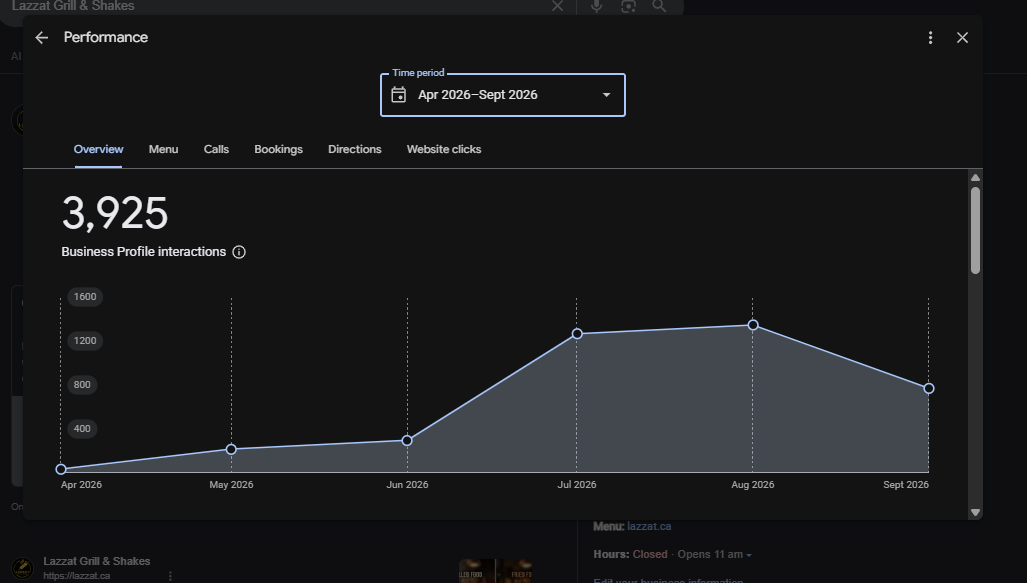Click the 800 axis label
Viewport: 1027px width, 583px height.
[x=83, y=385]
